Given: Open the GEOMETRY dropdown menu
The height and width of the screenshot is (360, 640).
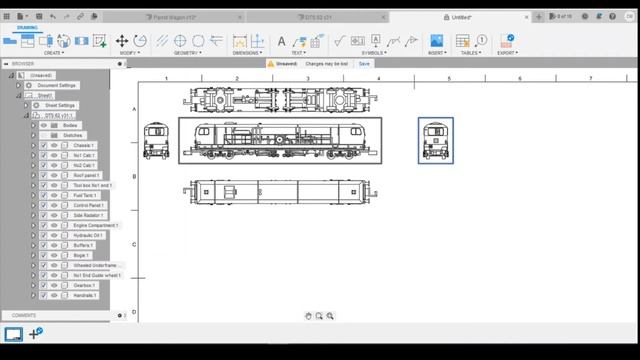Looking at the screenshot, I should click(x=188, y=53).
